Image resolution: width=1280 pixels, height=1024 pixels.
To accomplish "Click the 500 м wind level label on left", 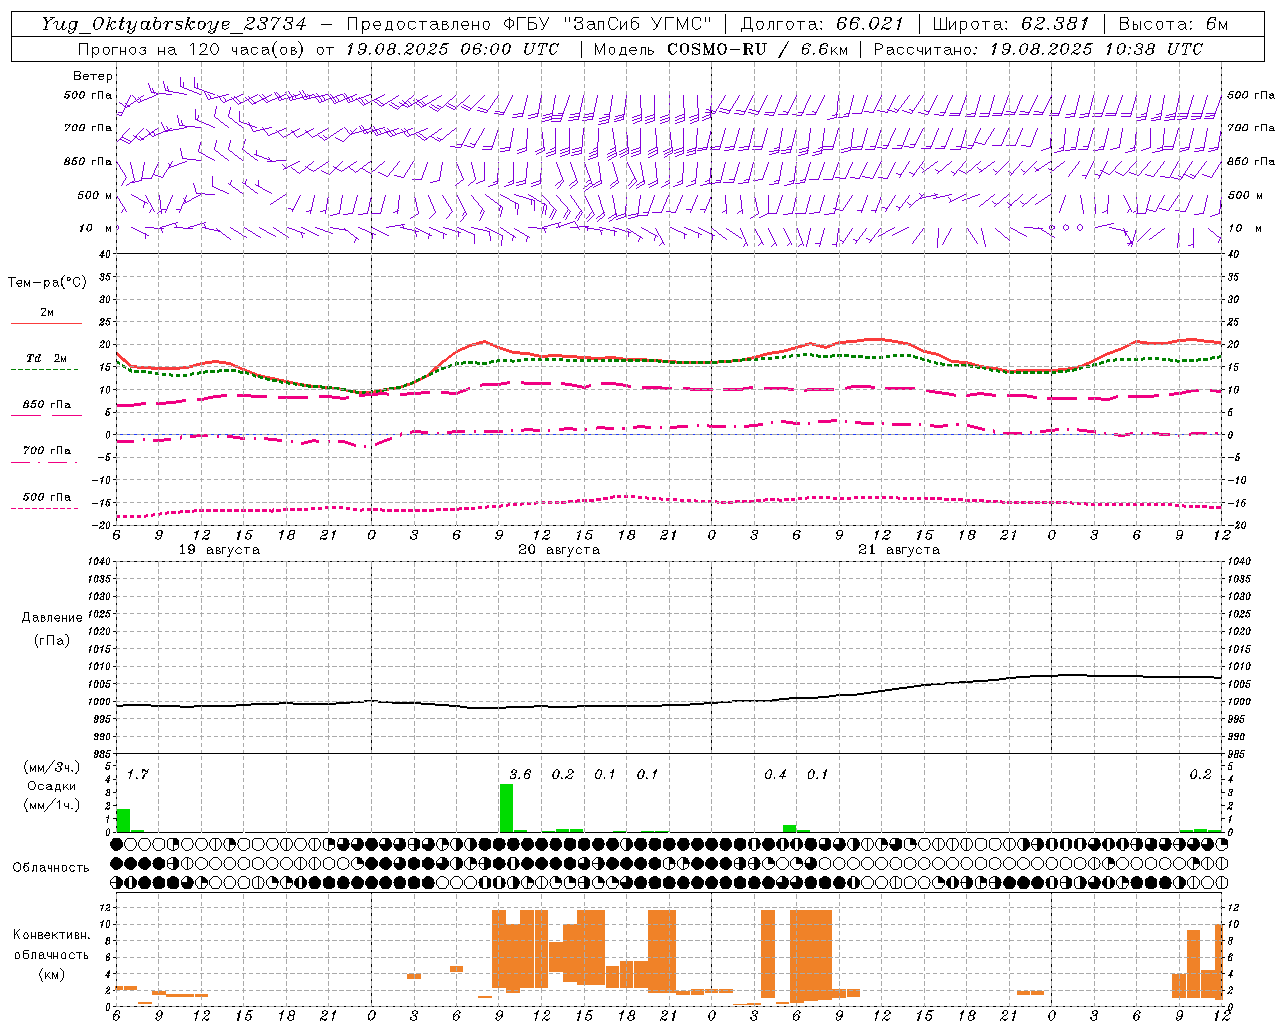I will pyautogui.click(x=95, y=195).
